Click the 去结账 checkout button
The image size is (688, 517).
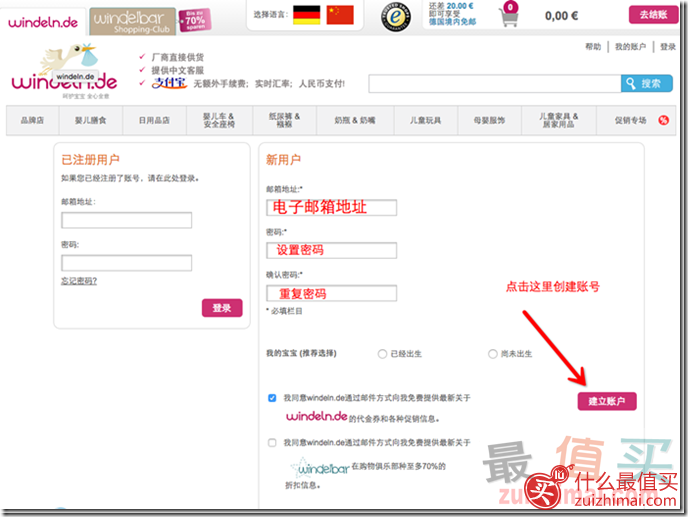[653, 15]
